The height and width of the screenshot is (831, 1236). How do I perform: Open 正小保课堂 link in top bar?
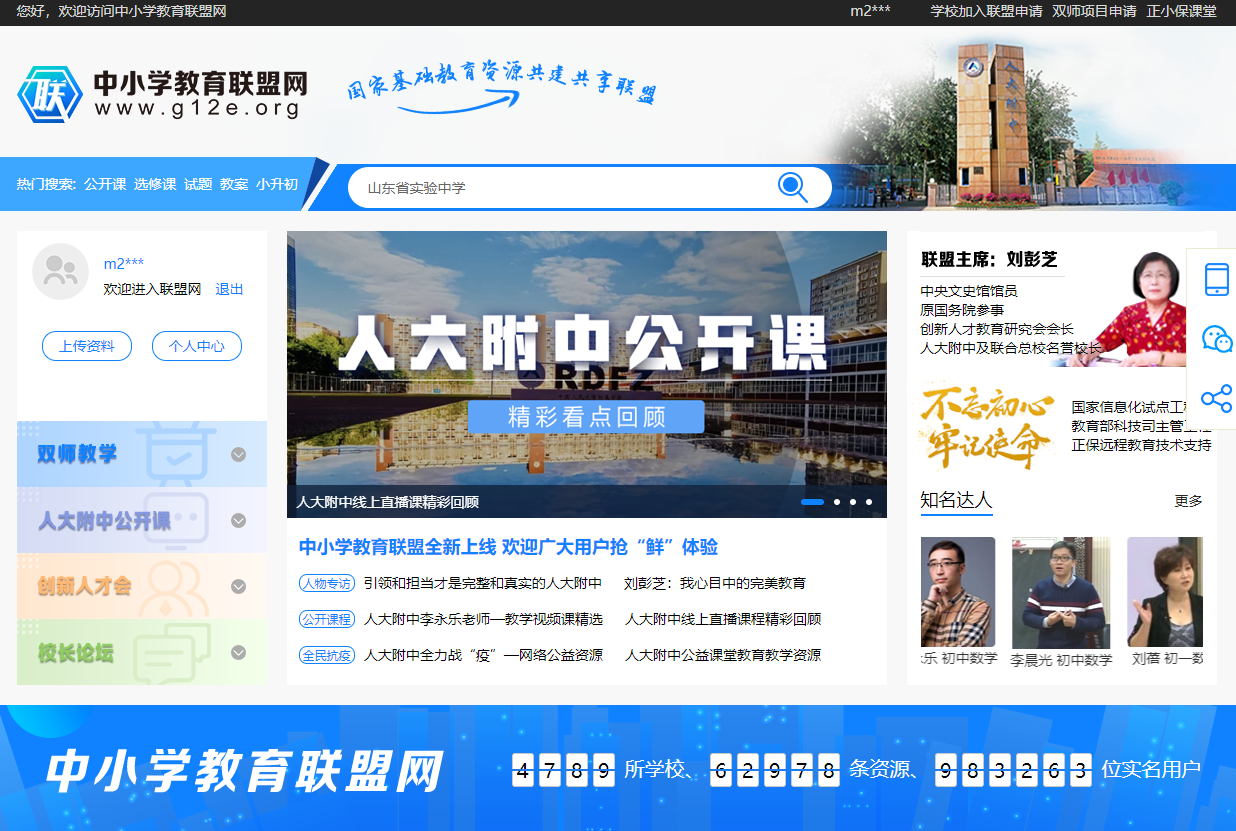tap(1181, 11)
